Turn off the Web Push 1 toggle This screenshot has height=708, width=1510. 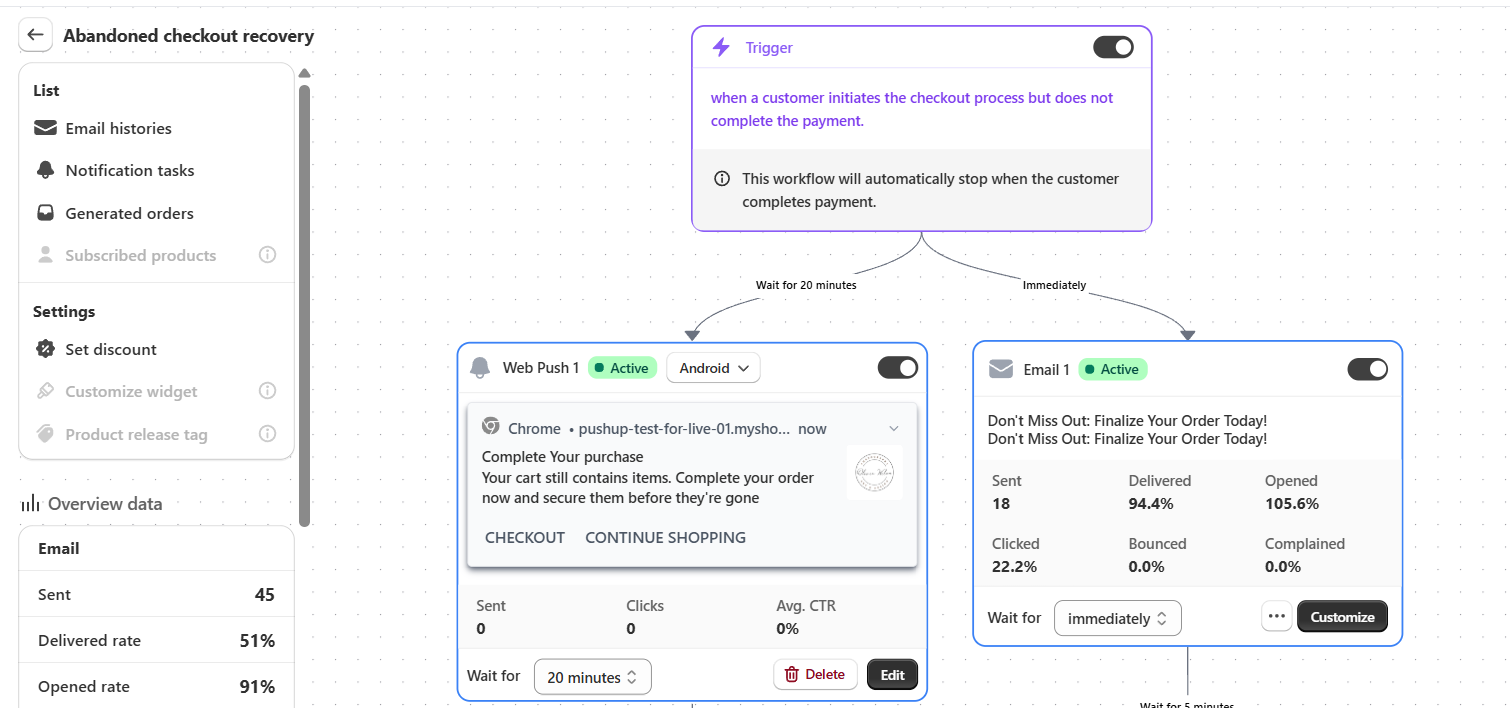(897, 368)
